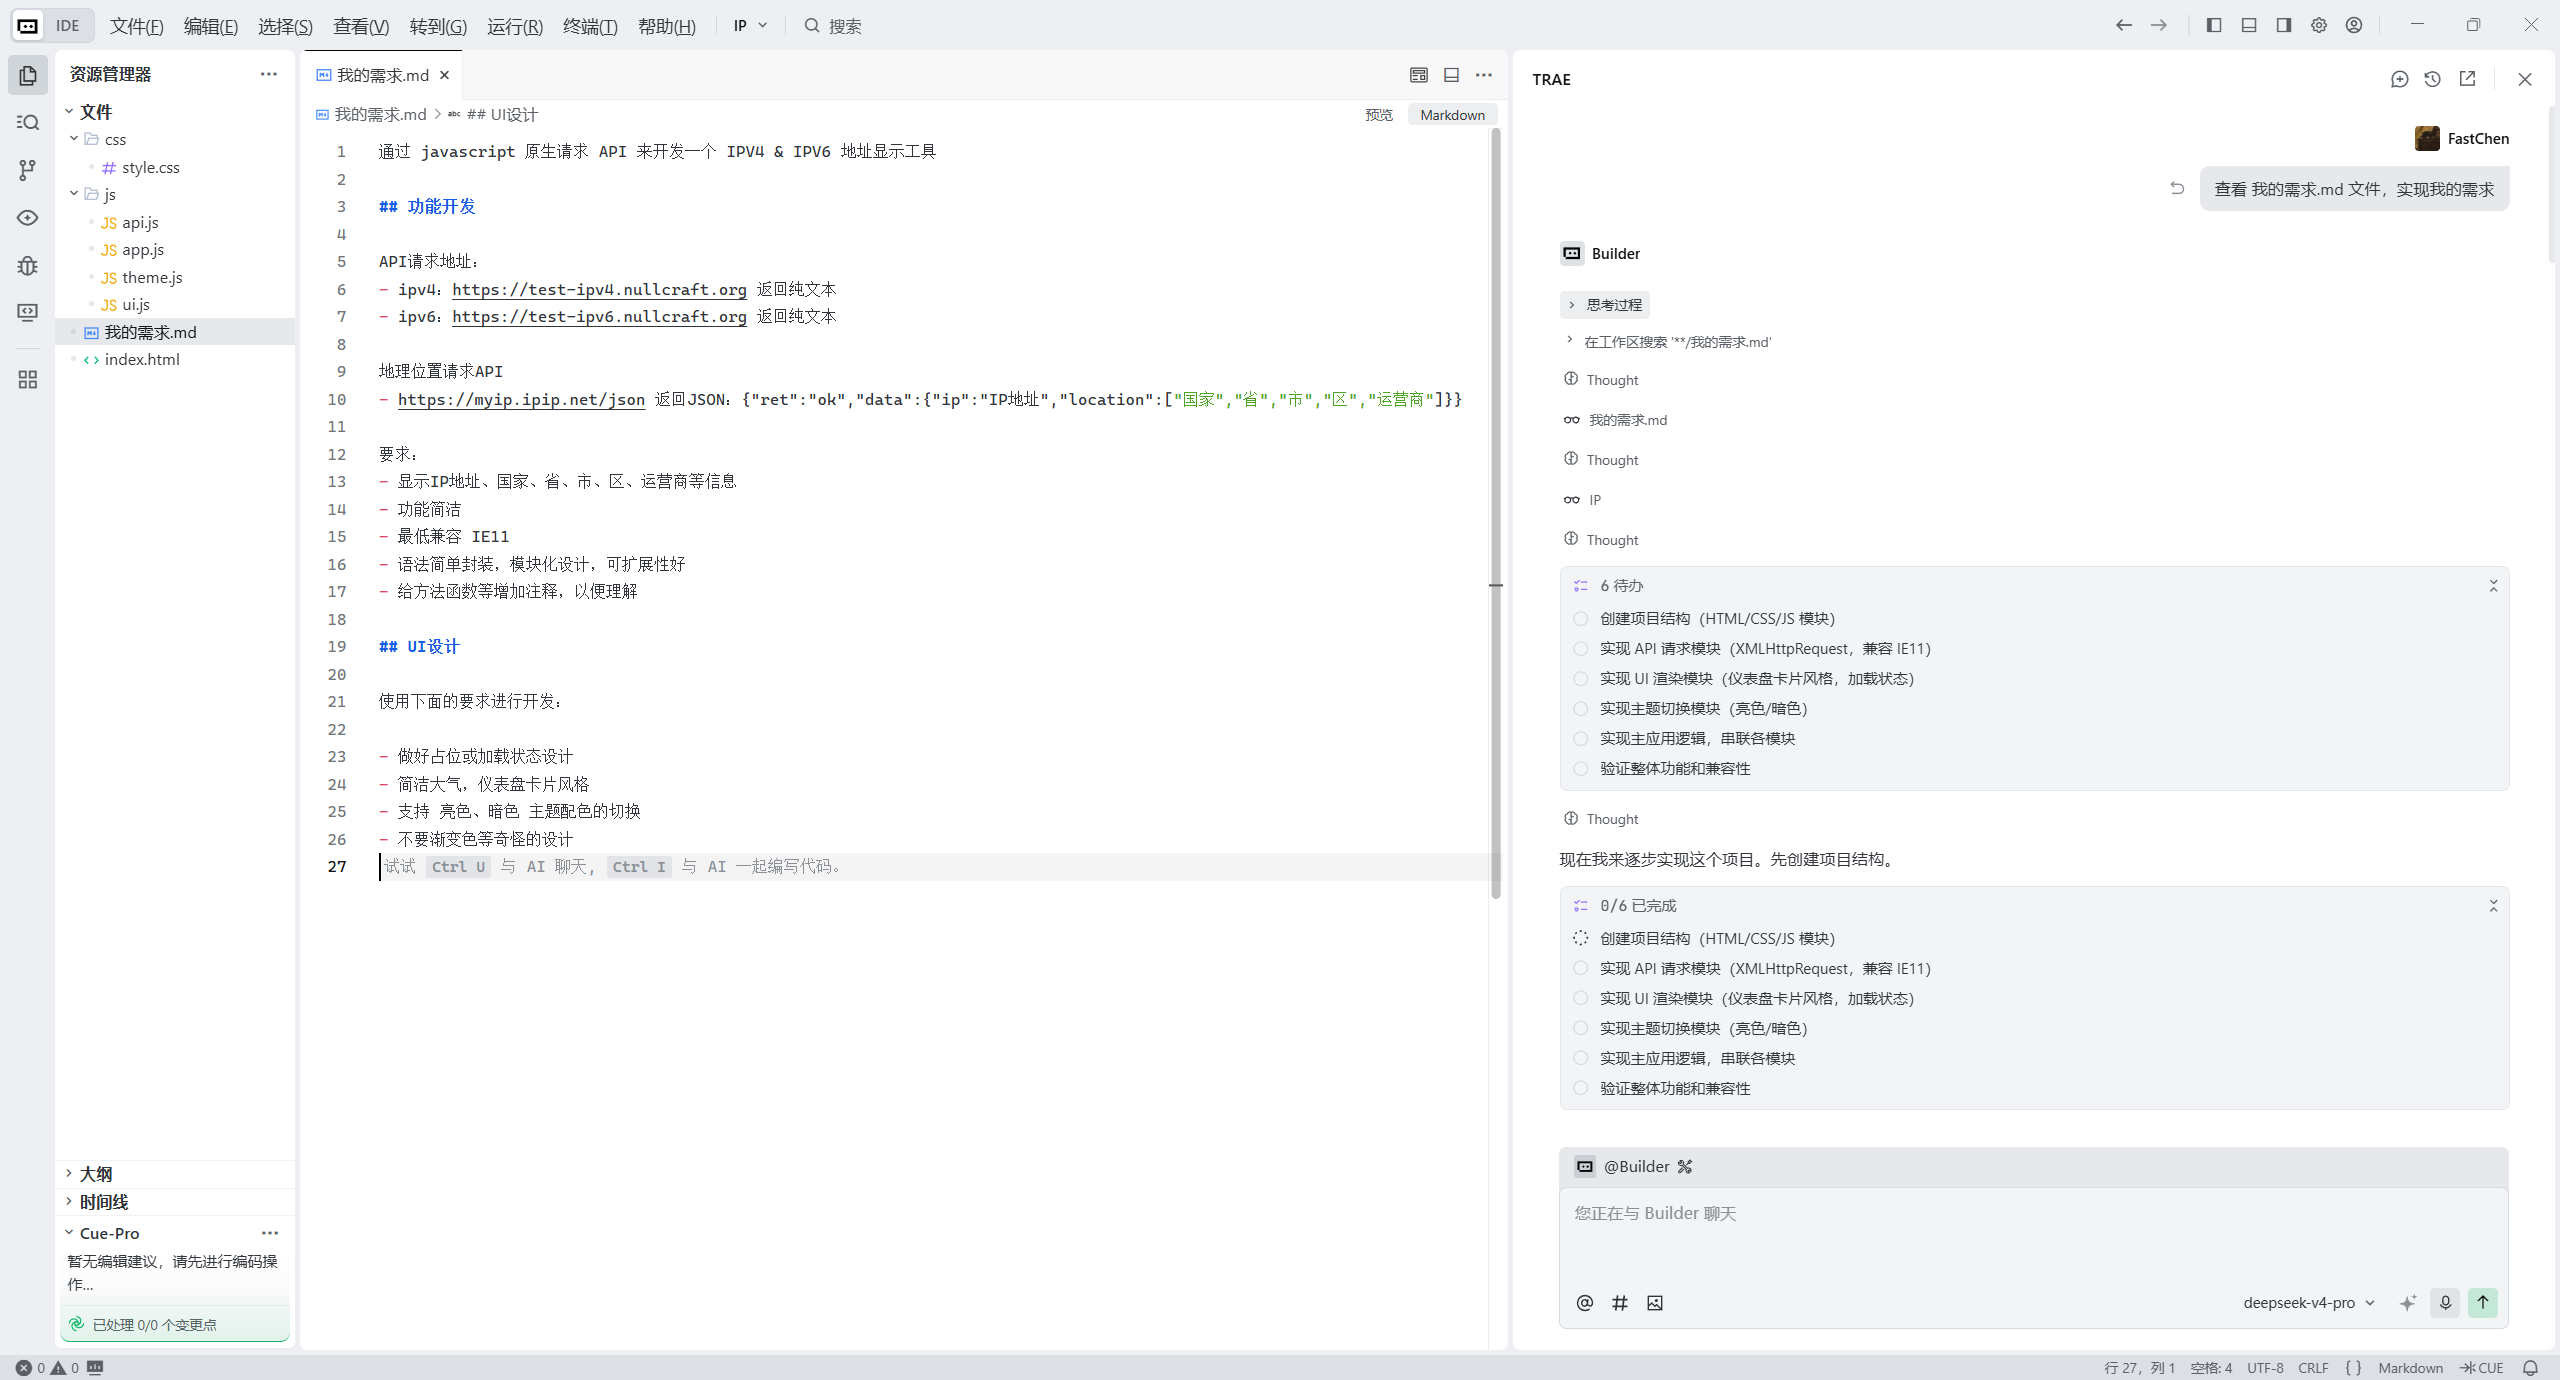Check the 创建项目结构 todo item
This screenshot has height=1380, width=2560.
pyautogui.click(x=1579, y=619)
